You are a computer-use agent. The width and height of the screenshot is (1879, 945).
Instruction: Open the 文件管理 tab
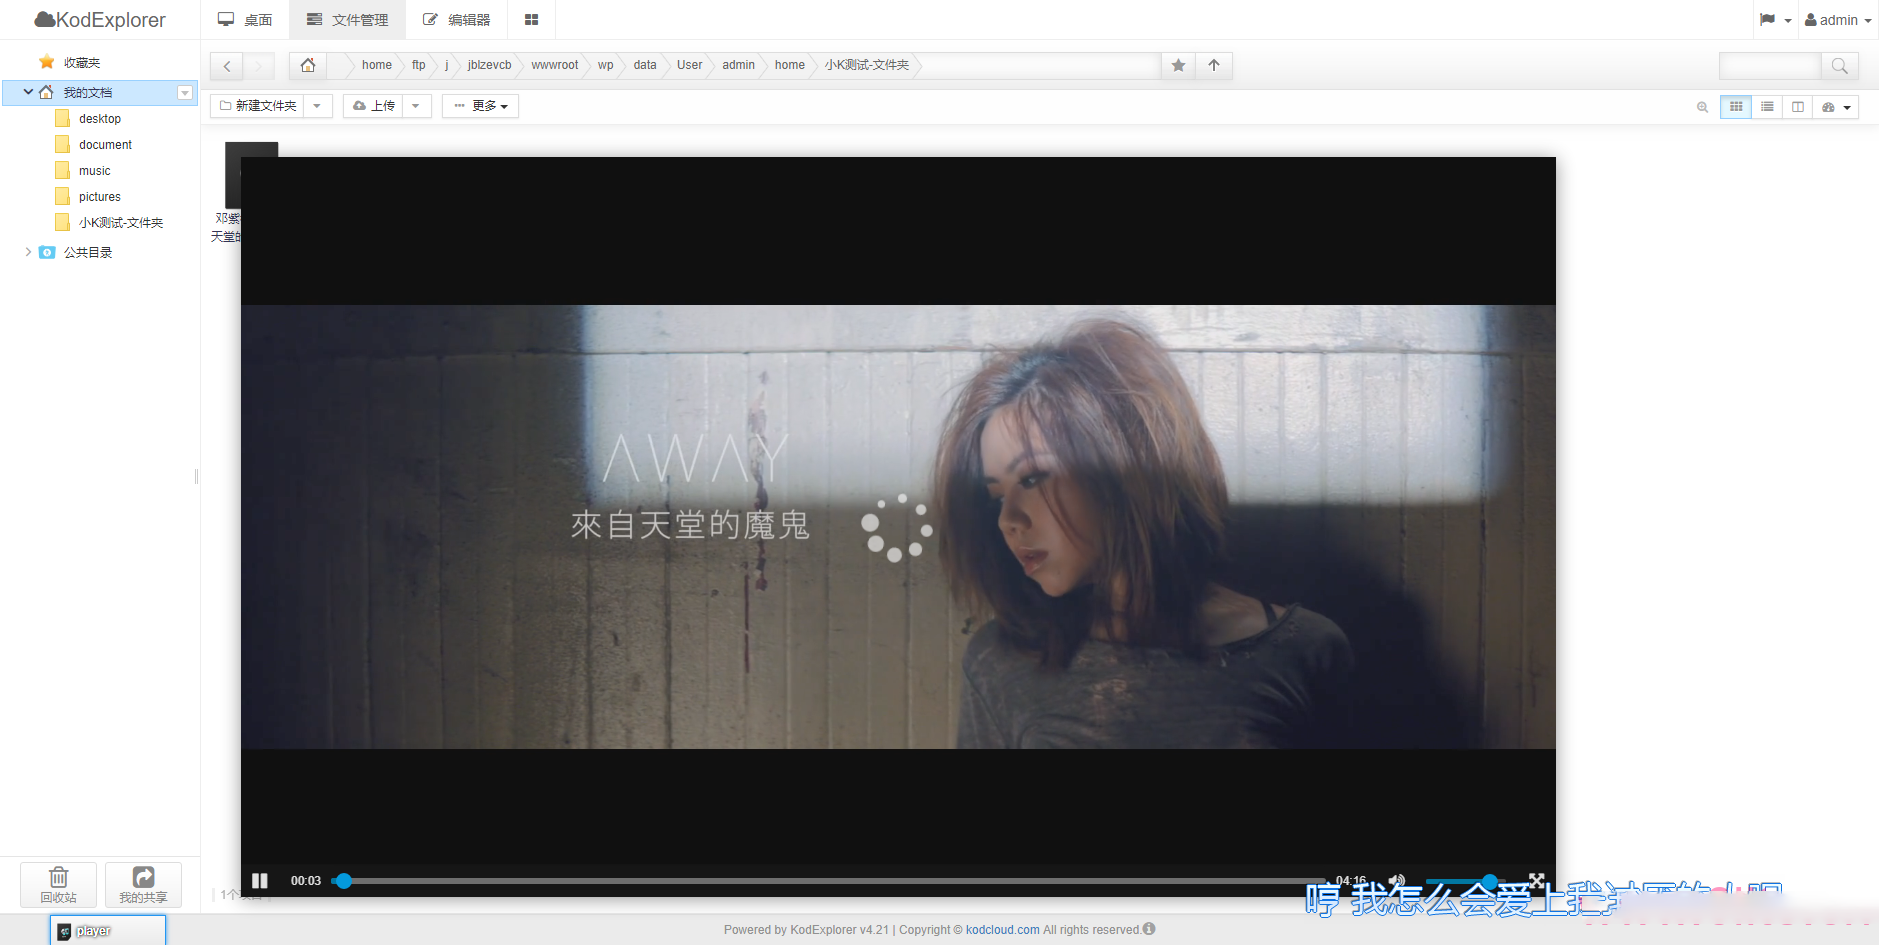pyautogui.click(x=347, y=20)
